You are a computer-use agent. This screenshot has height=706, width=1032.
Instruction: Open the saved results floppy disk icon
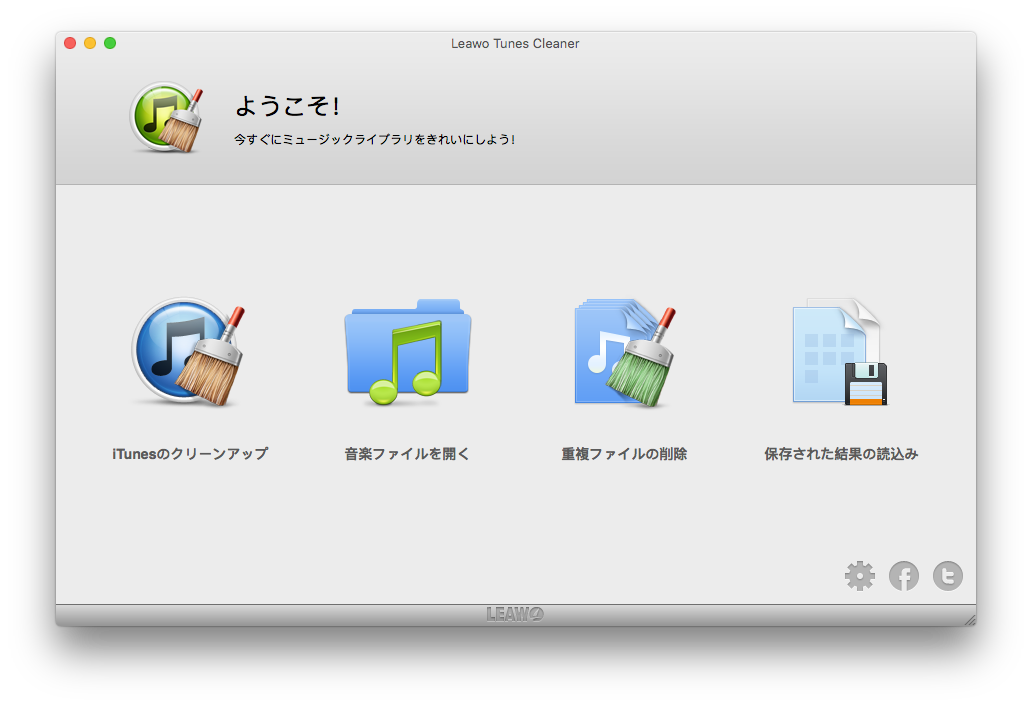840,352
